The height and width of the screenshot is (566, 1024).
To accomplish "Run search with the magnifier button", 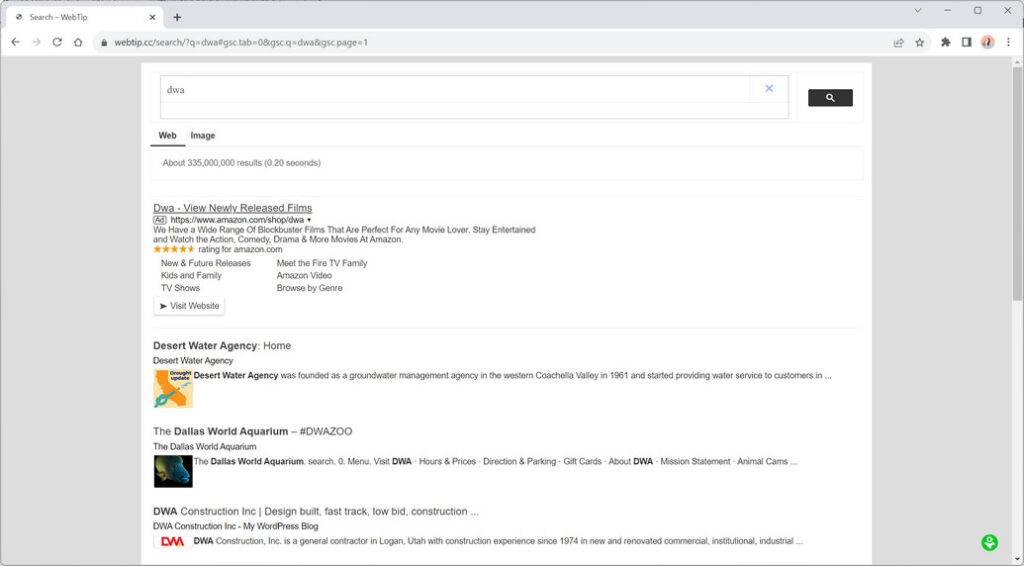I will 830,98.
